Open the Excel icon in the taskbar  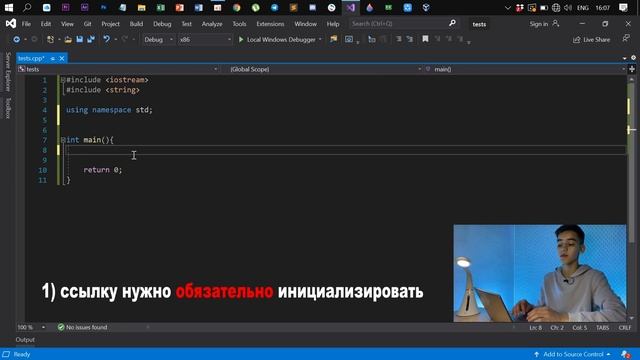pyautogui.click(x=160, y=7)
